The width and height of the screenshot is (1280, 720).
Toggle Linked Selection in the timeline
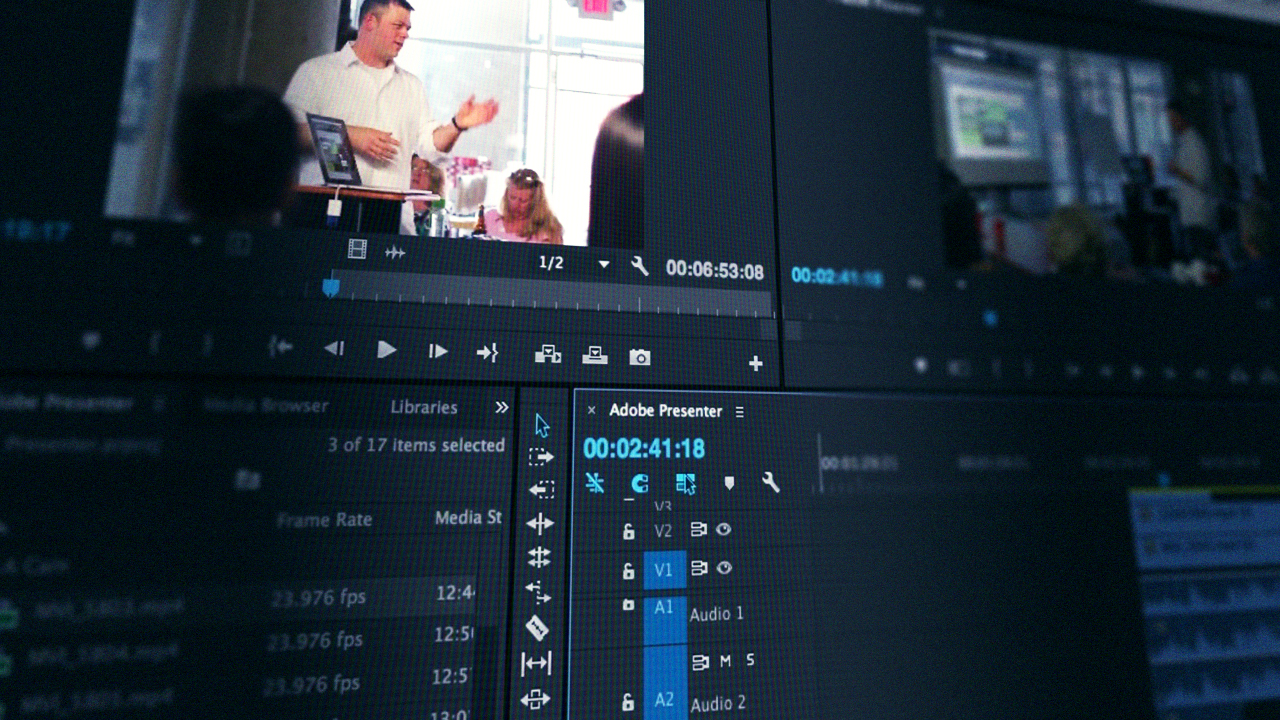[x=594, y=483]
